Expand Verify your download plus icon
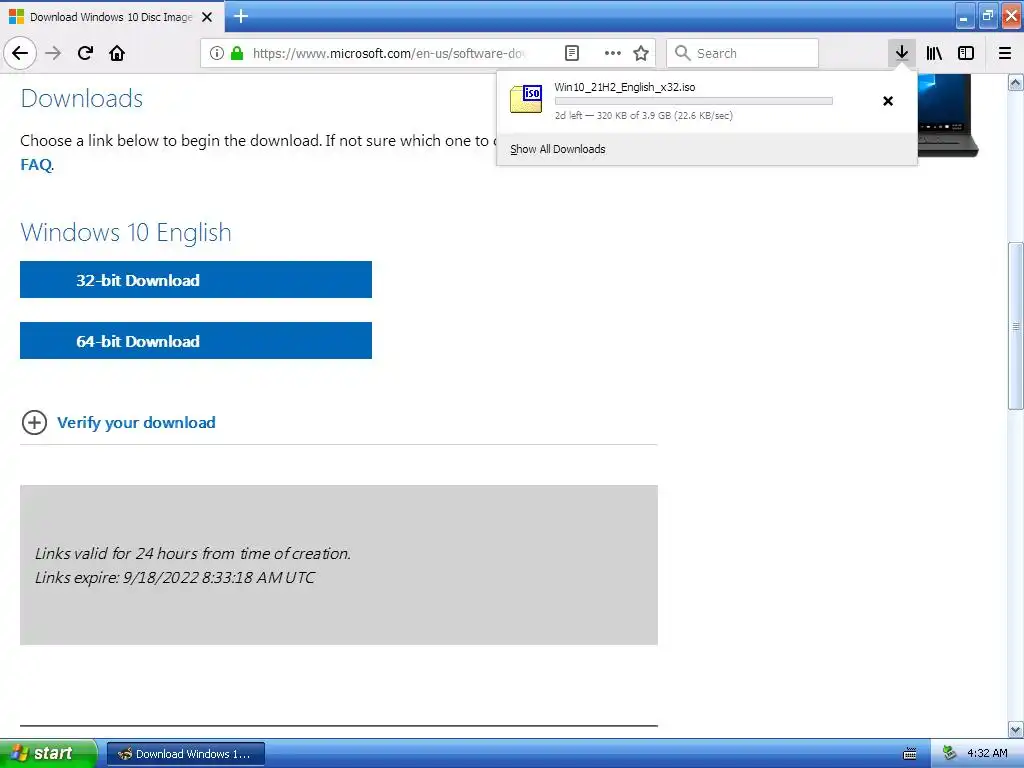 tap(34, 423)
